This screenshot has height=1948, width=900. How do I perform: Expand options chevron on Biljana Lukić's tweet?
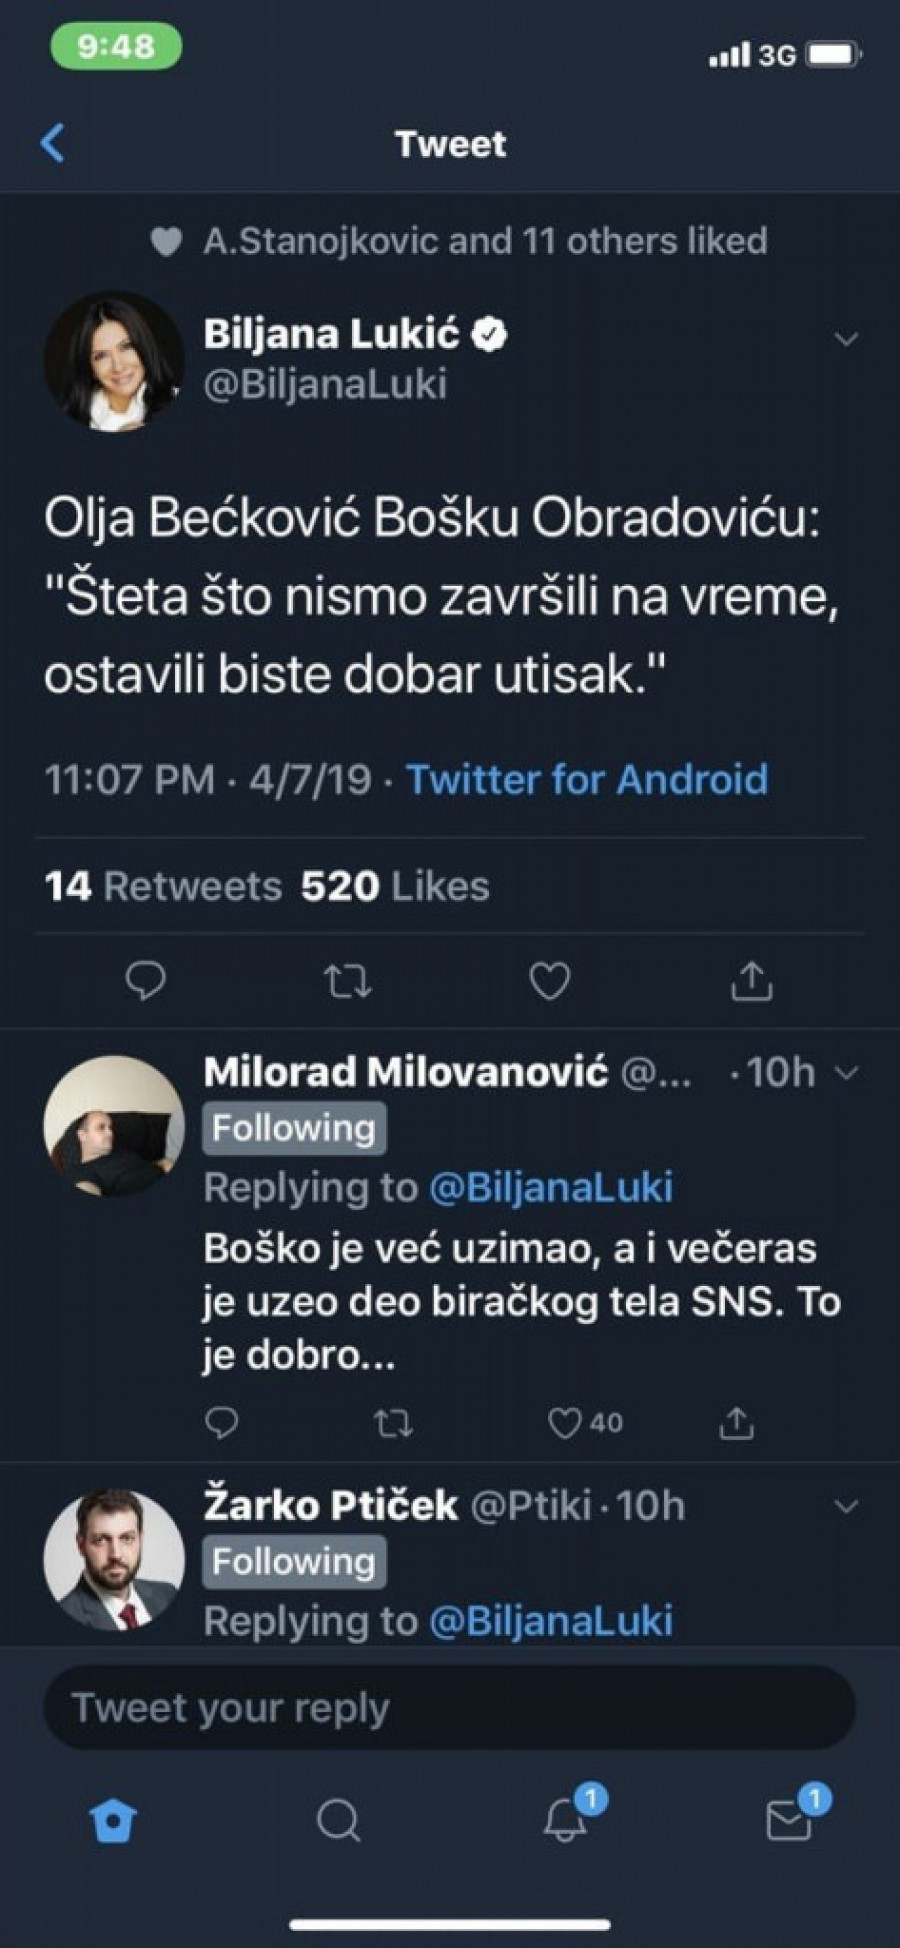click(846, 340)
